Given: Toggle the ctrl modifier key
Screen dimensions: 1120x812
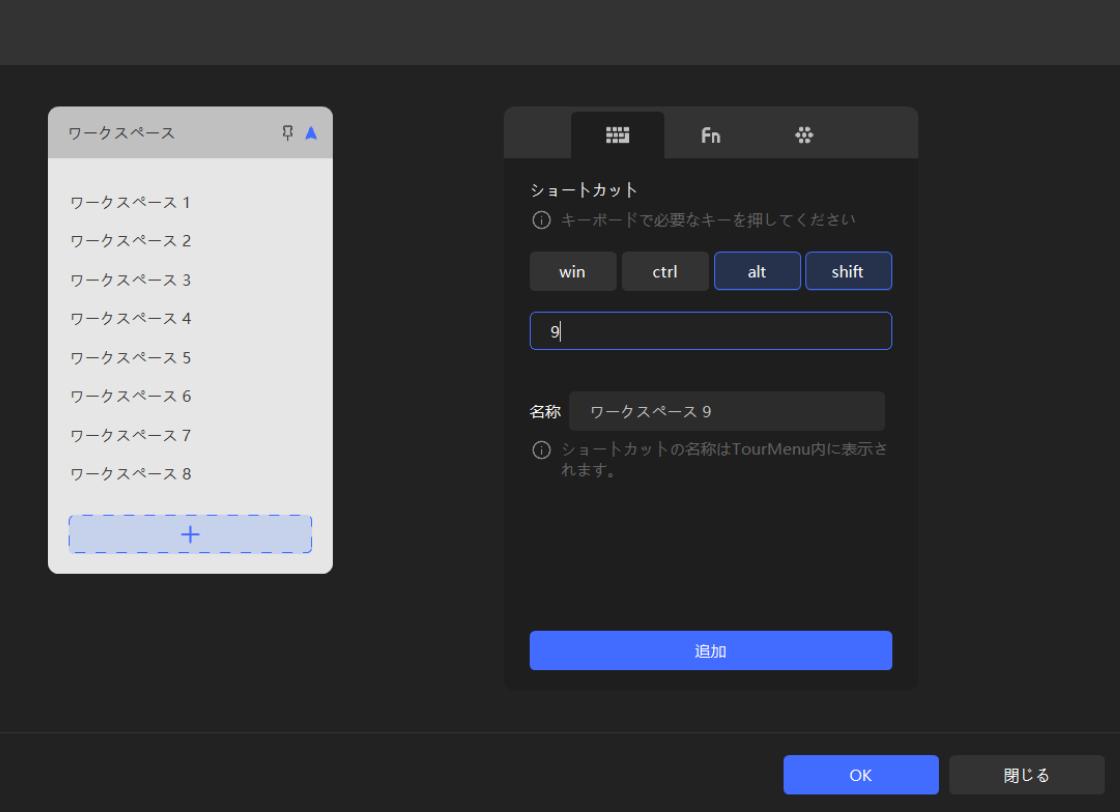Looking at the screenshot, I should (x=665, y=271).
